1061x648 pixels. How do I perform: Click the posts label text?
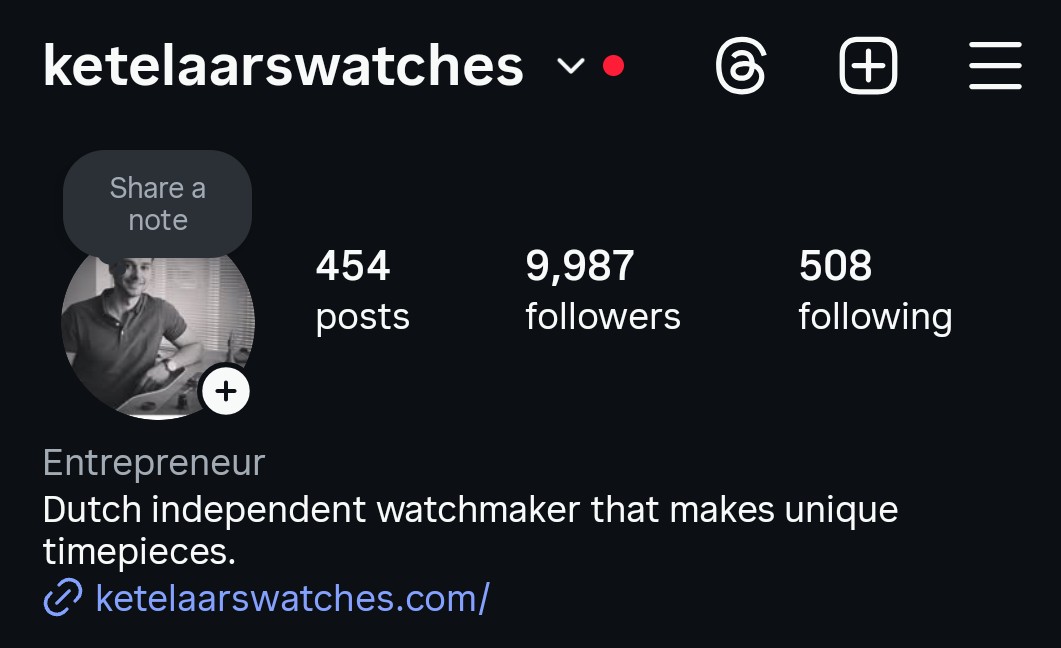[x=363, y=318]
